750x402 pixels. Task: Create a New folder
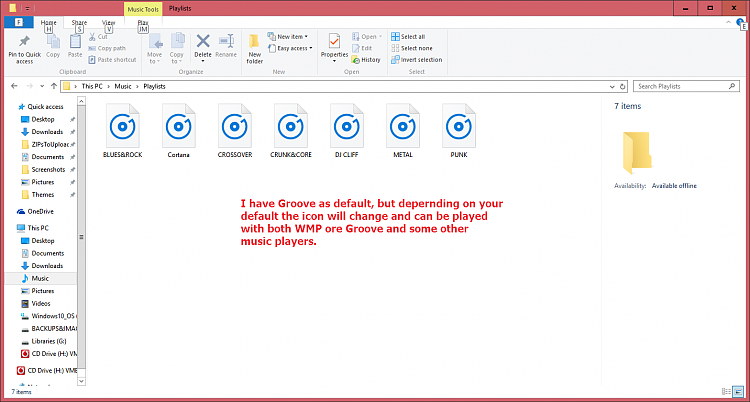click(254, 49)
